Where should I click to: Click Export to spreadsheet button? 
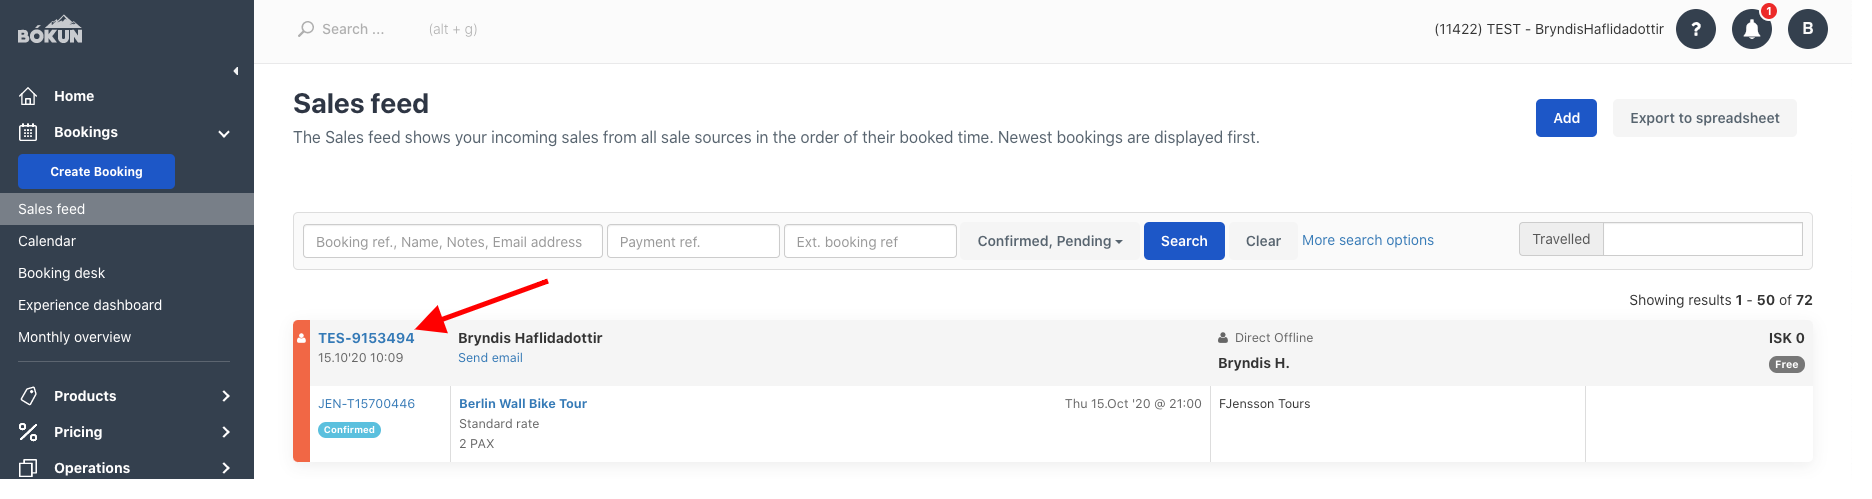coord(1704,118)
